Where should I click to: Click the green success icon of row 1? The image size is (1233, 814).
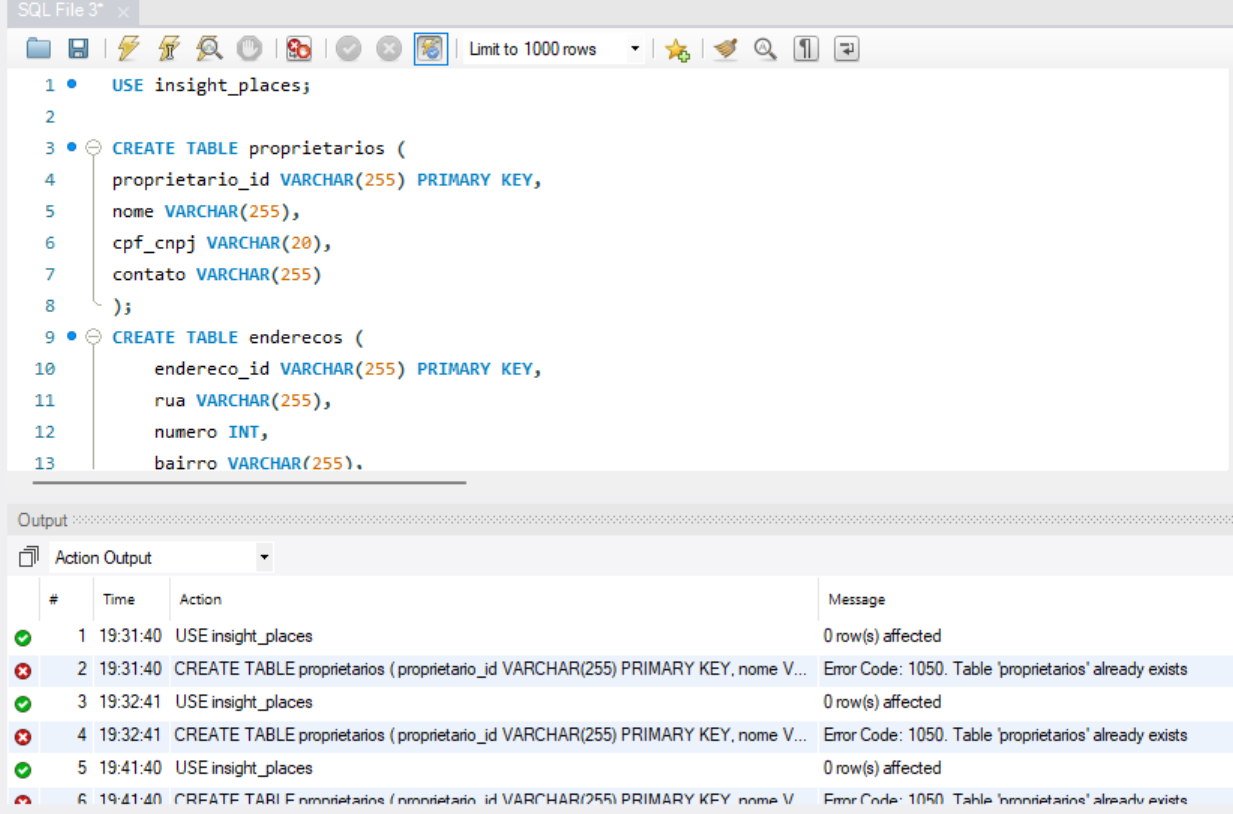pyautogui.click(x=23, y=637)
